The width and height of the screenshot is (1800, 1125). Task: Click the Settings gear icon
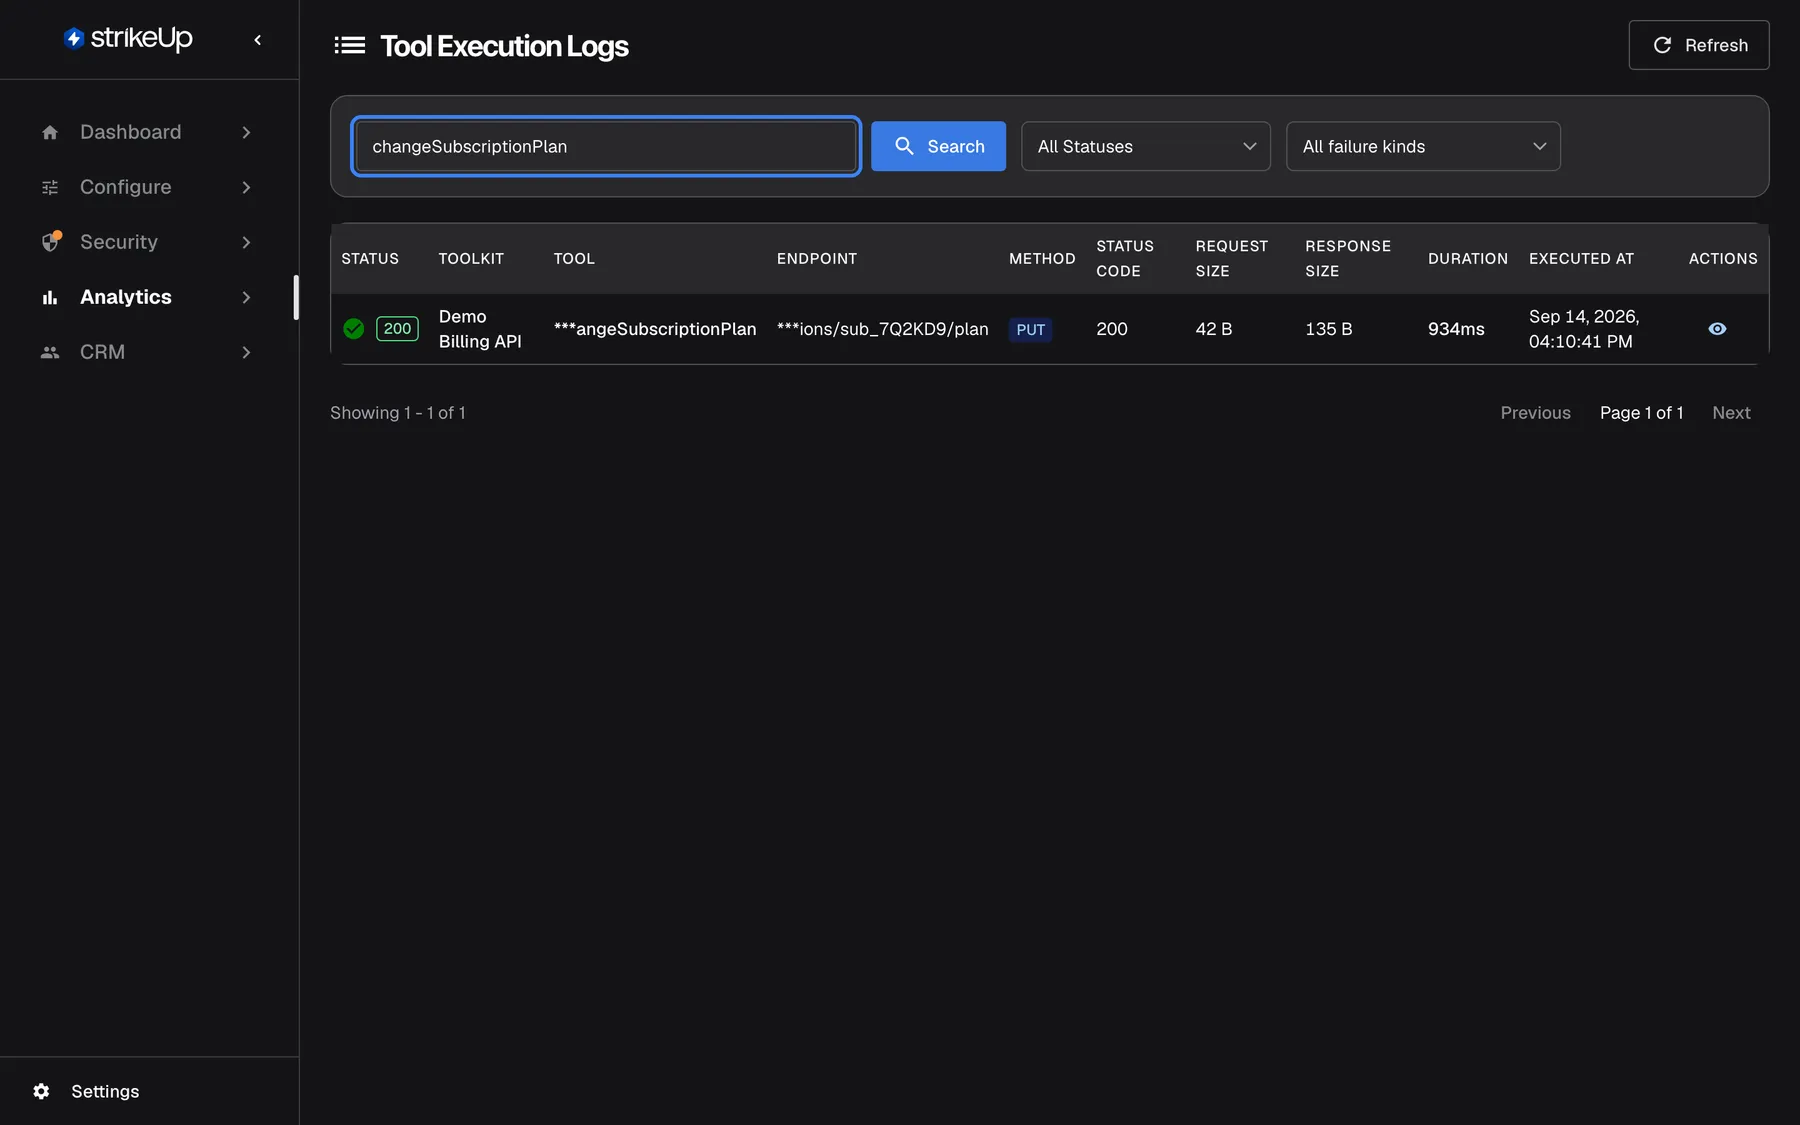(41, 1091)
